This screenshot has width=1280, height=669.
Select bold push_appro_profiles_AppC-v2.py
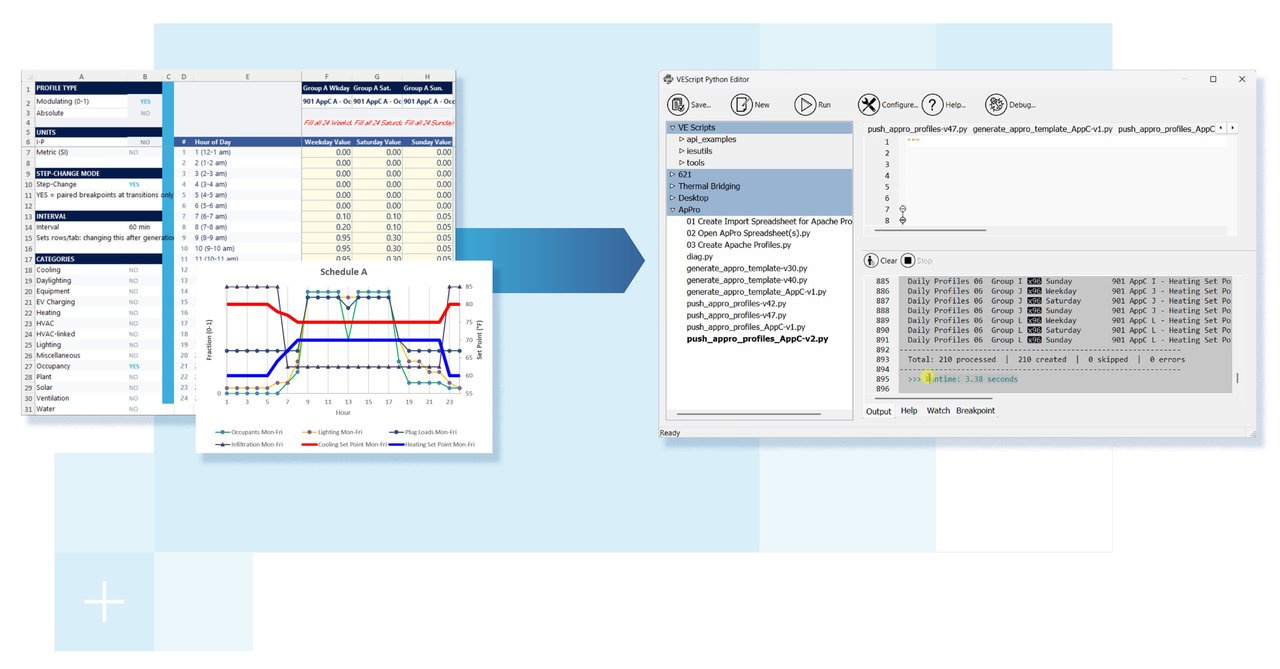(757, 340)
